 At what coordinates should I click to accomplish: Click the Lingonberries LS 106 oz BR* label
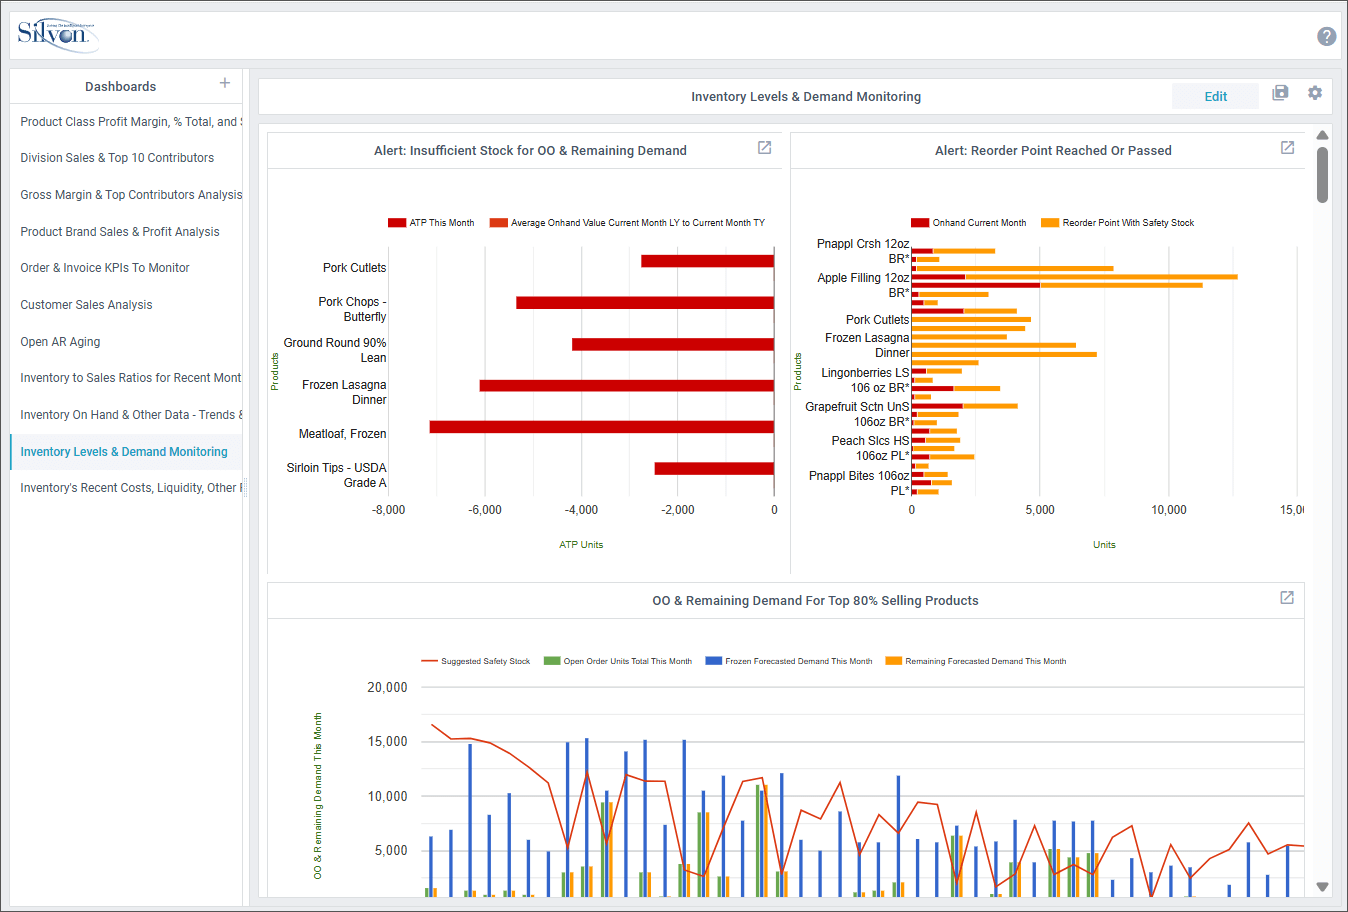coord(865,380)
